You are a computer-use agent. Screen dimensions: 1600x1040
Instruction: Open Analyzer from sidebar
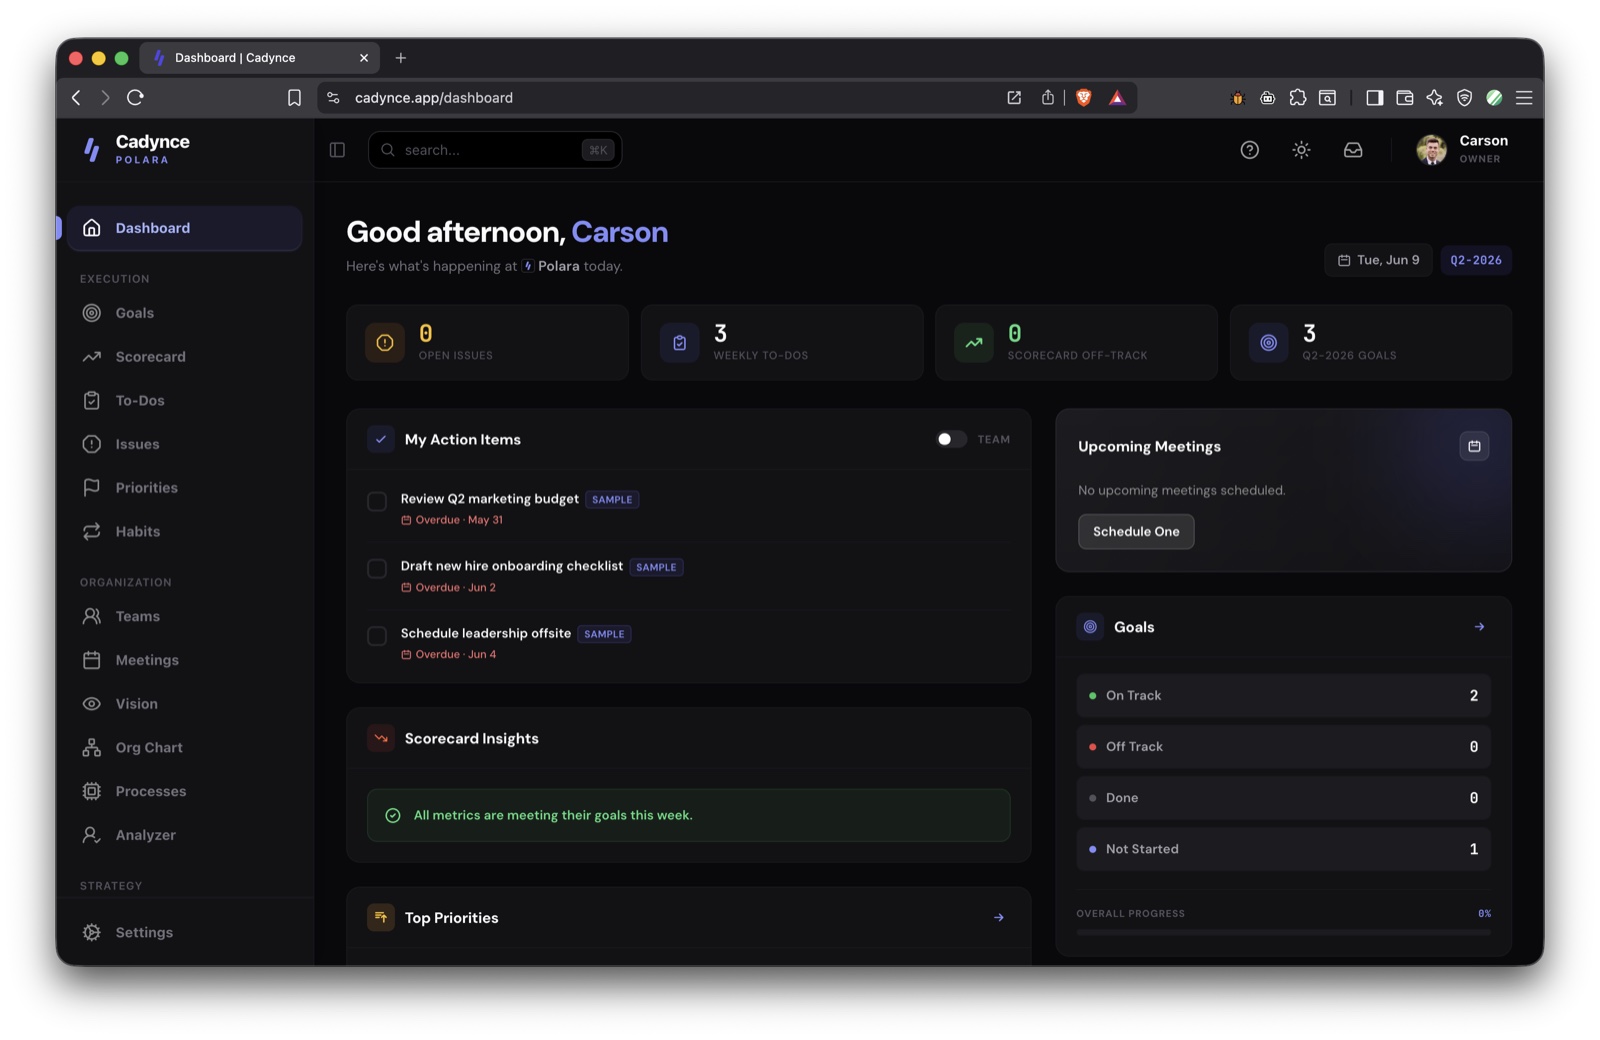coord(184,835)
